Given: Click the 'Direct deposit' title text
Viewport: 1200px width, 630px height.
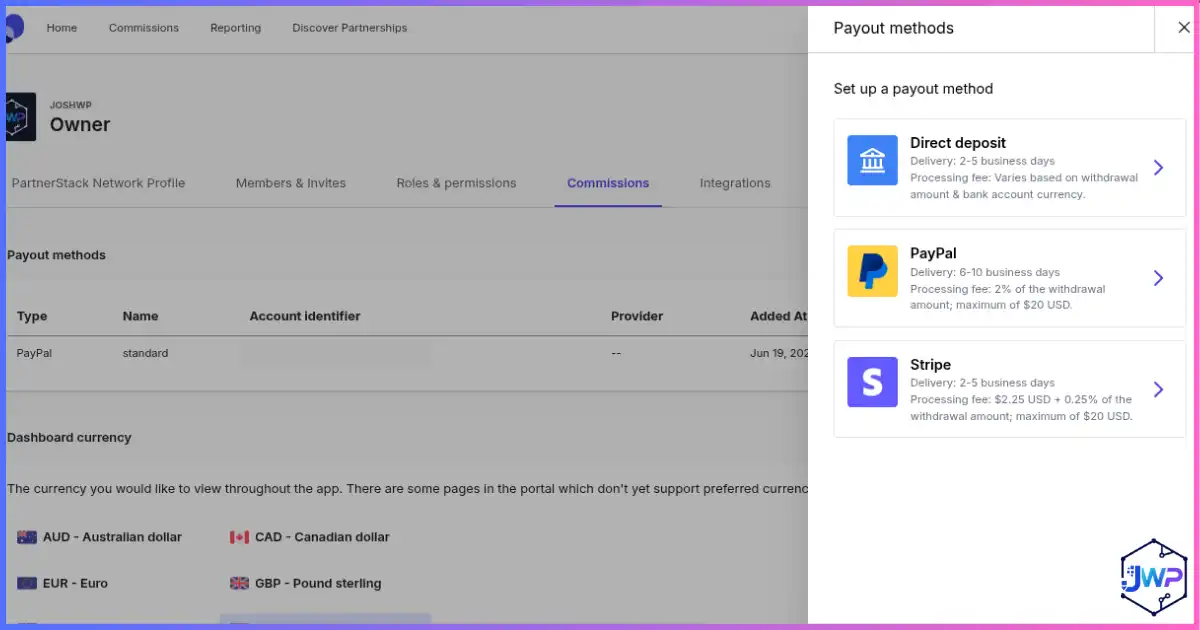Looking at the screenshot, I should coord(958,143).
